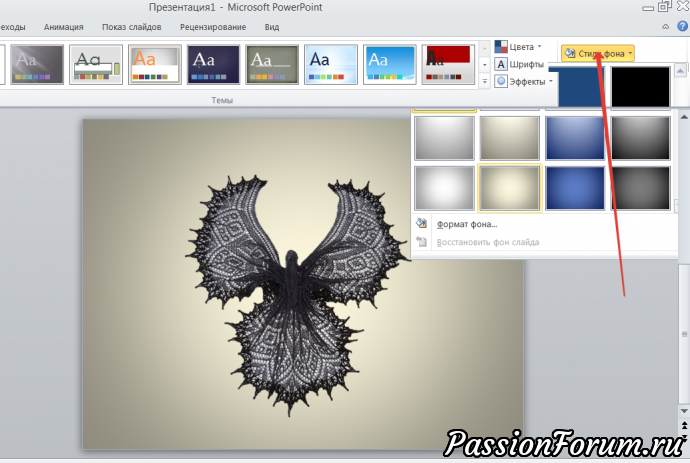Screen dimensions: 690x463
Task: Switch to the Анимация ribbon tab
Action: tap(64, 27)
